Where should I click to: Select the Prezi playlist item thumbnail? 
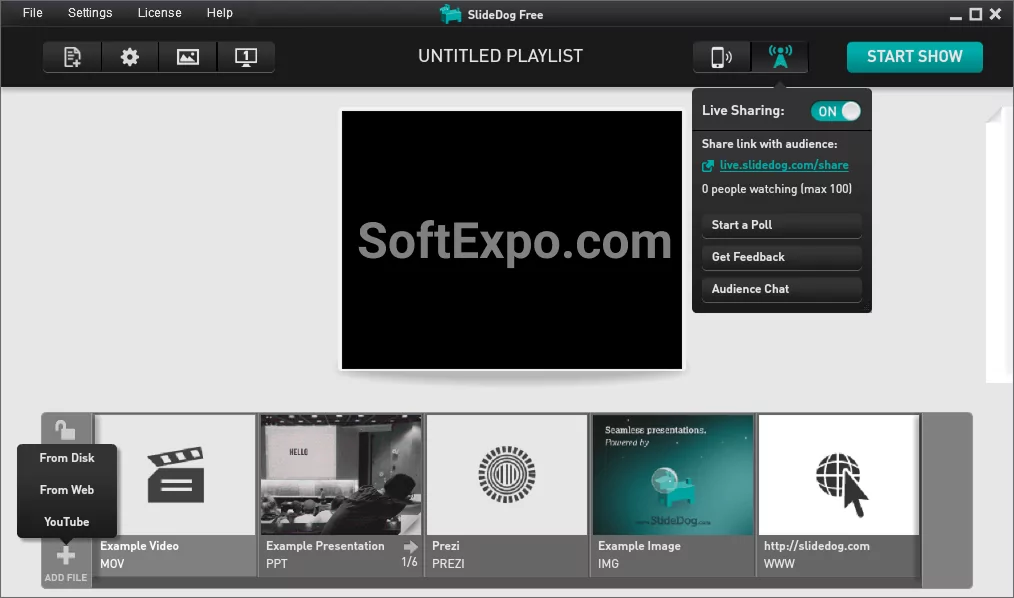coord(507,475)
